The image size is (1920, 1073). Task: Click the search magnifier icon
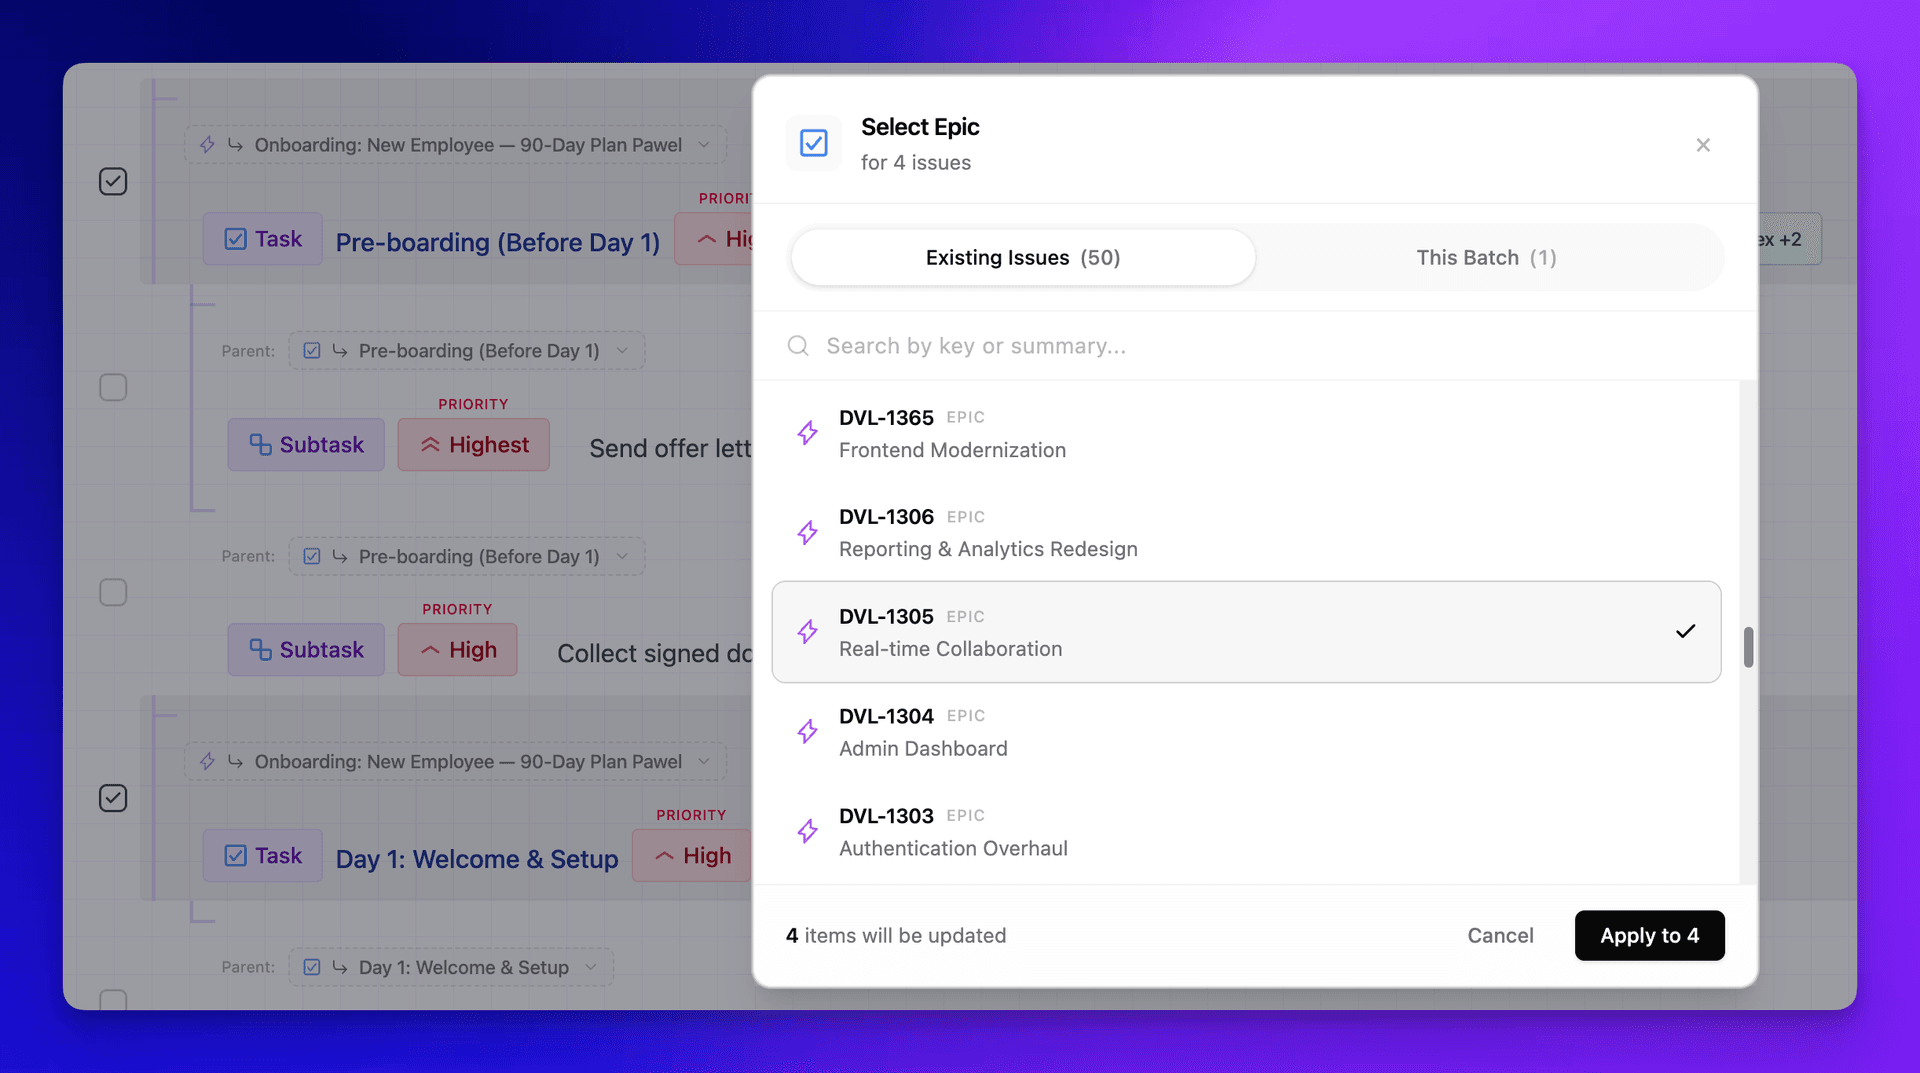point(798,345)
